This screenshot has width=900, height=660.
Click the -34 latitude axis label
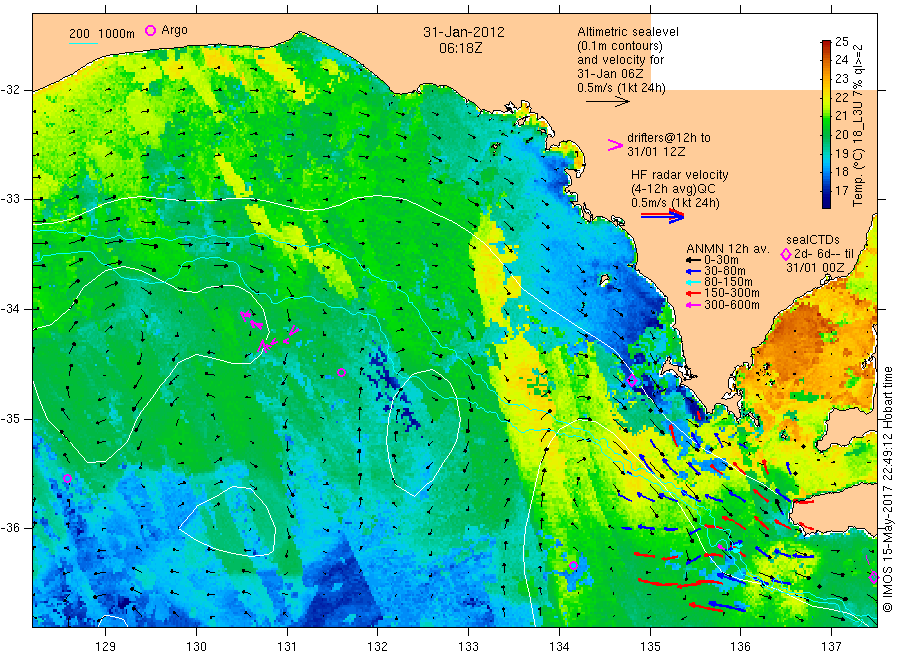(10, 309)
